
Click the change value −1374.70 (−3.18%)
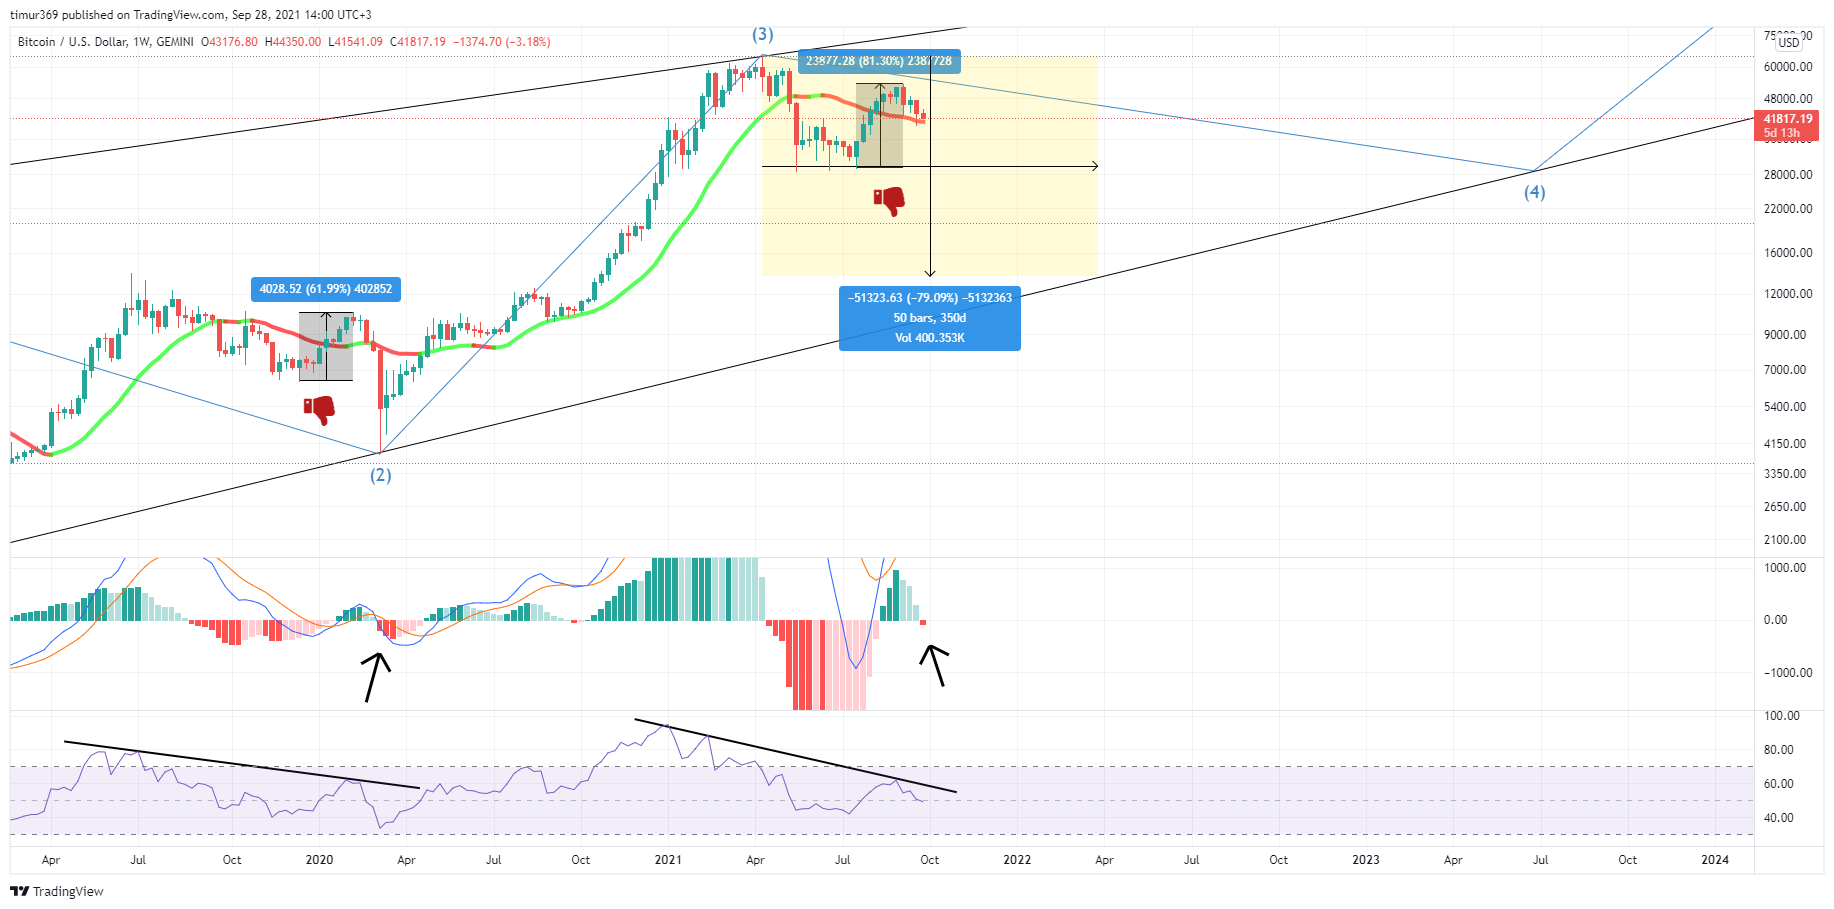click(x=502, y=42)
